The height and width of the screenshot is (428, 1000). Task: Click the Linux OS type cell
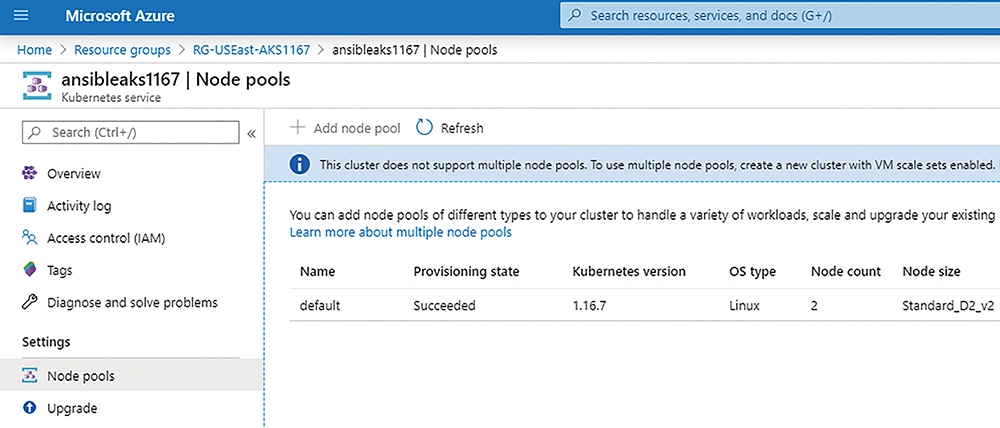744,306
